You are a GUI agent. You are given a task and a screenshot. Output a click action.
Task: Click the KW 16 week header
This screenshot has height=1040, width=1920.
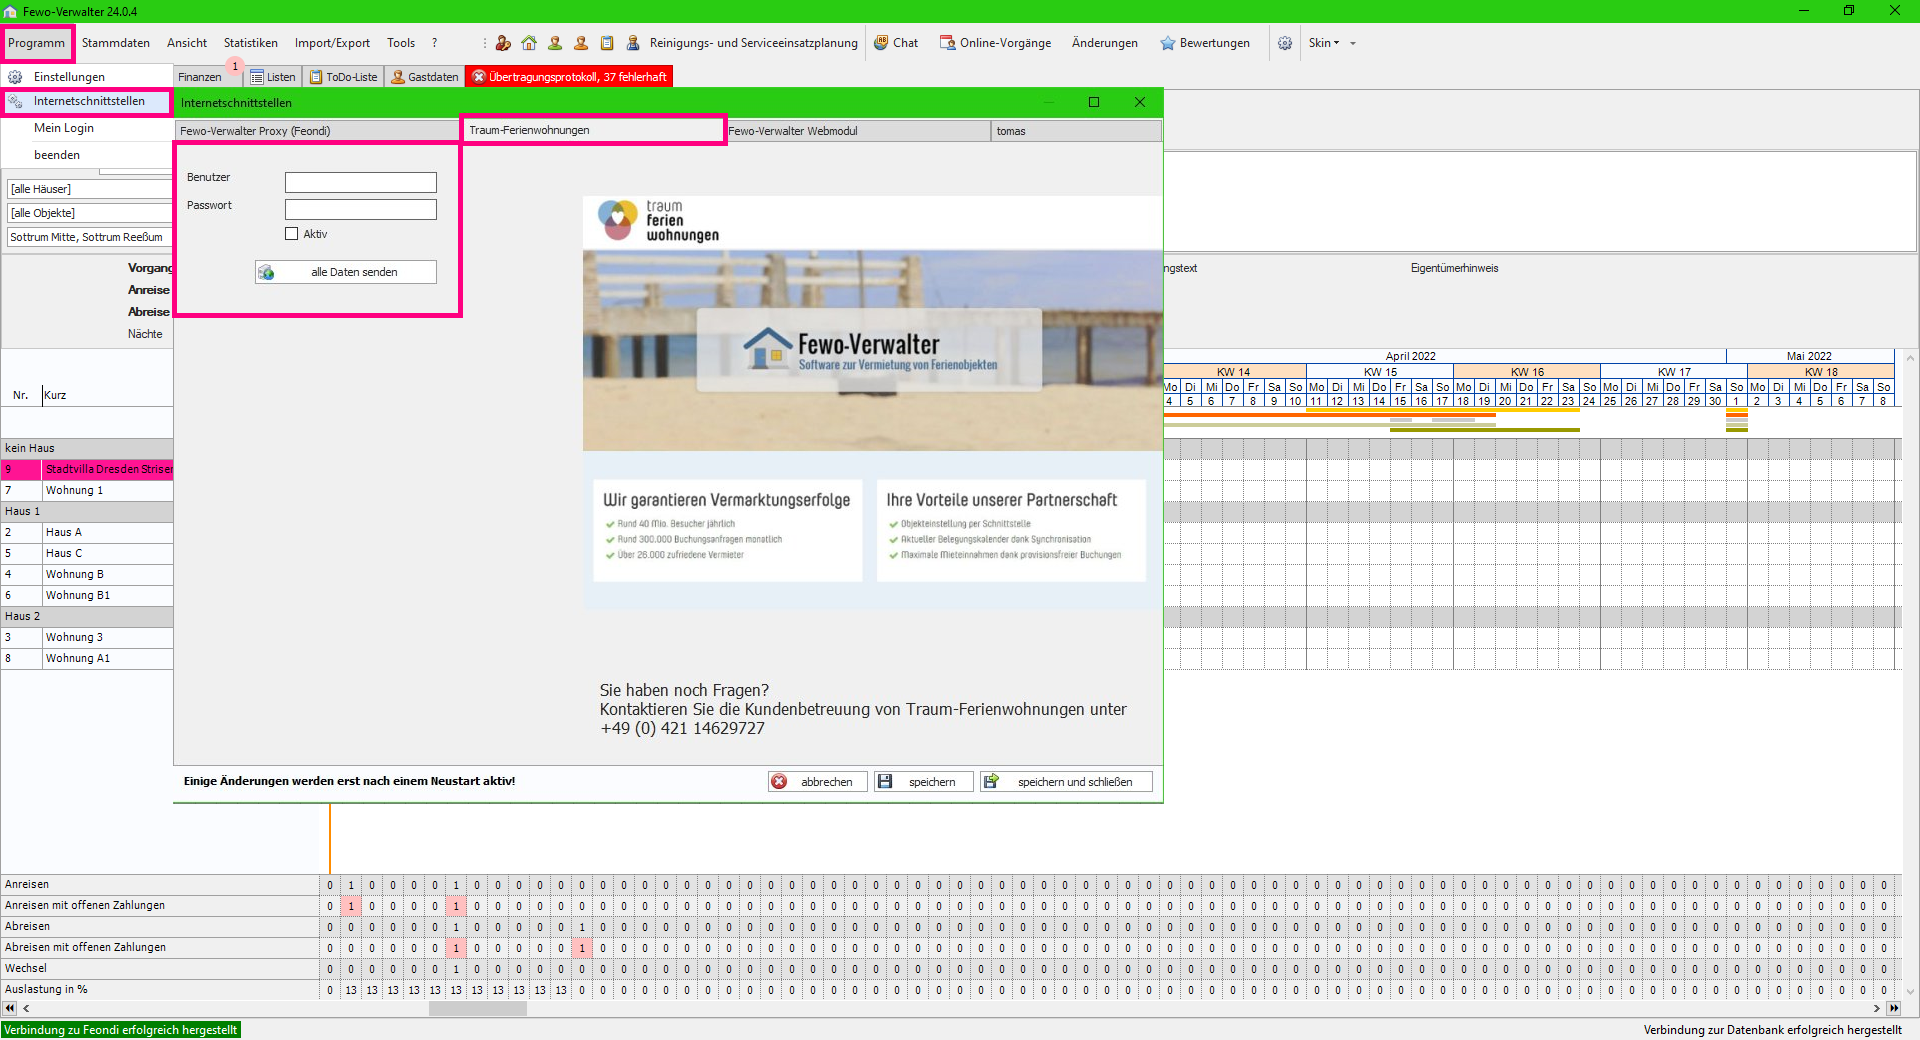pos(1527,371)
